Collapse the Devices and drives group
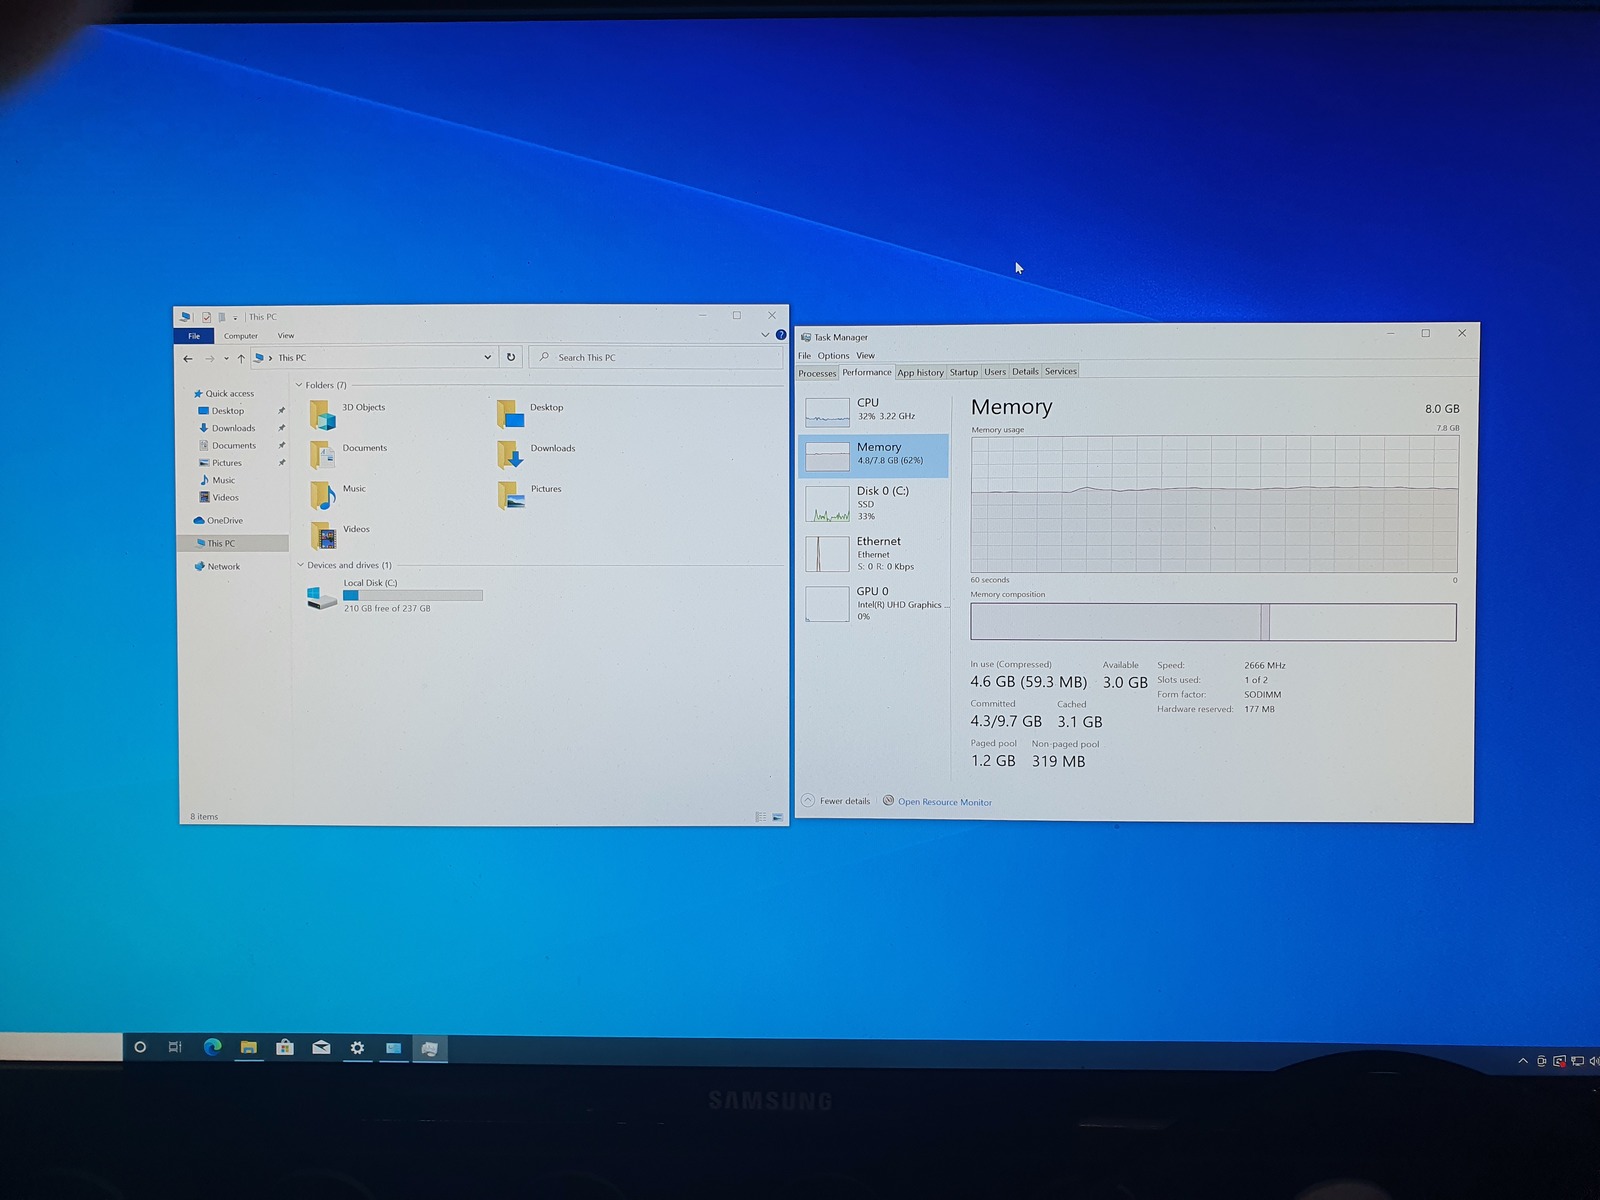The height and width of the screenshot is (1200, 1600). point(300,565)
